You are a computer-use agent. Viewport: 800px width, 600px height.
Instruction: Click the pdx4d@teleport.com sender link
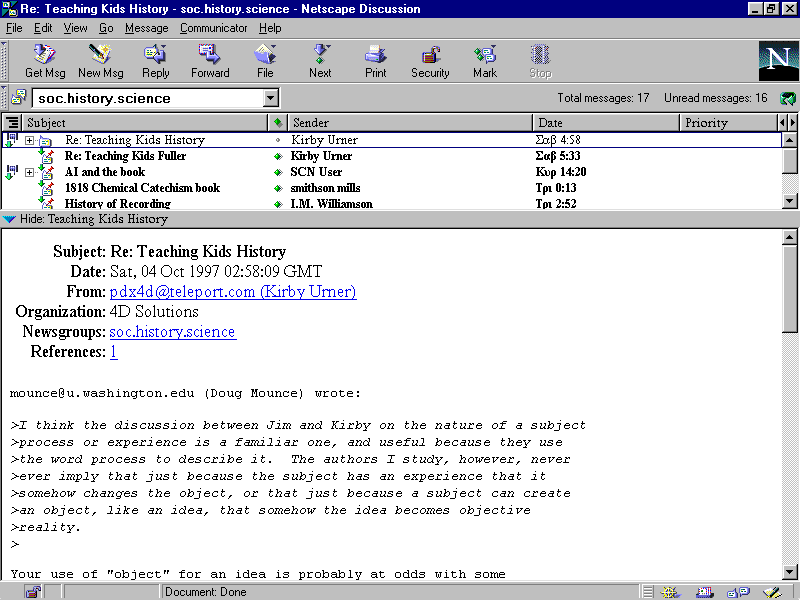click(x=233, y=291)
